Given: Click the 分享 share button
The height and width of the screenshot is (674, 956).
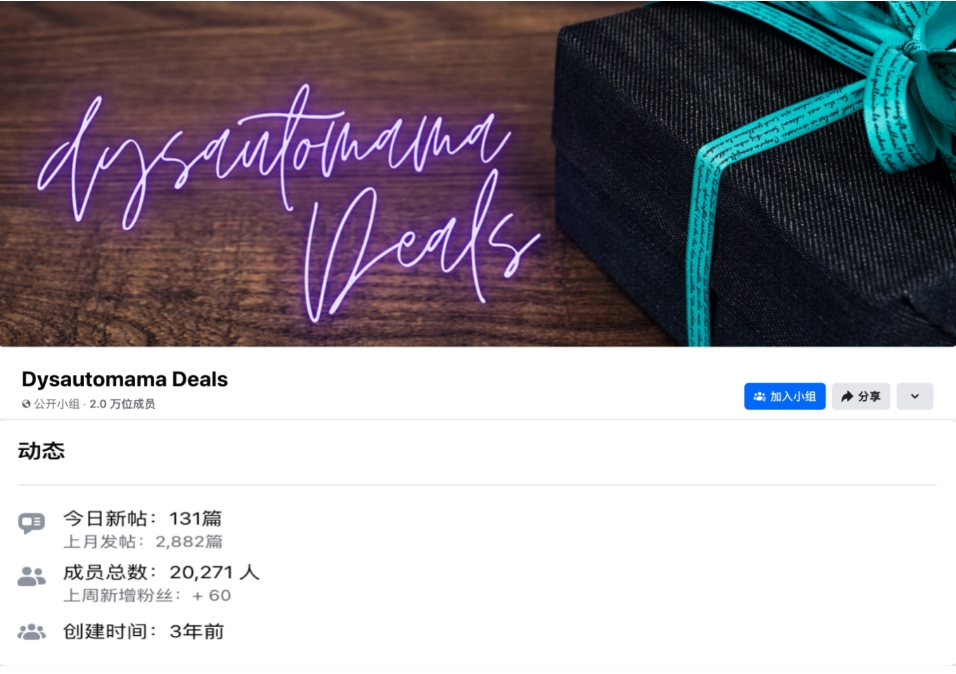Looking at the screenshot, I should (x=861, y=396).
